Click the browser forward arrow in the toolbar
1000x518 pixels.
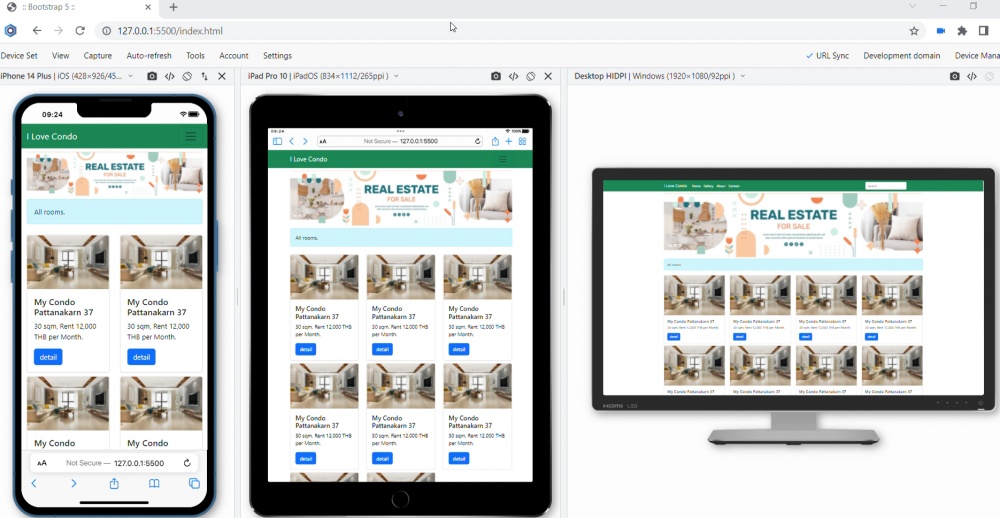59,31
